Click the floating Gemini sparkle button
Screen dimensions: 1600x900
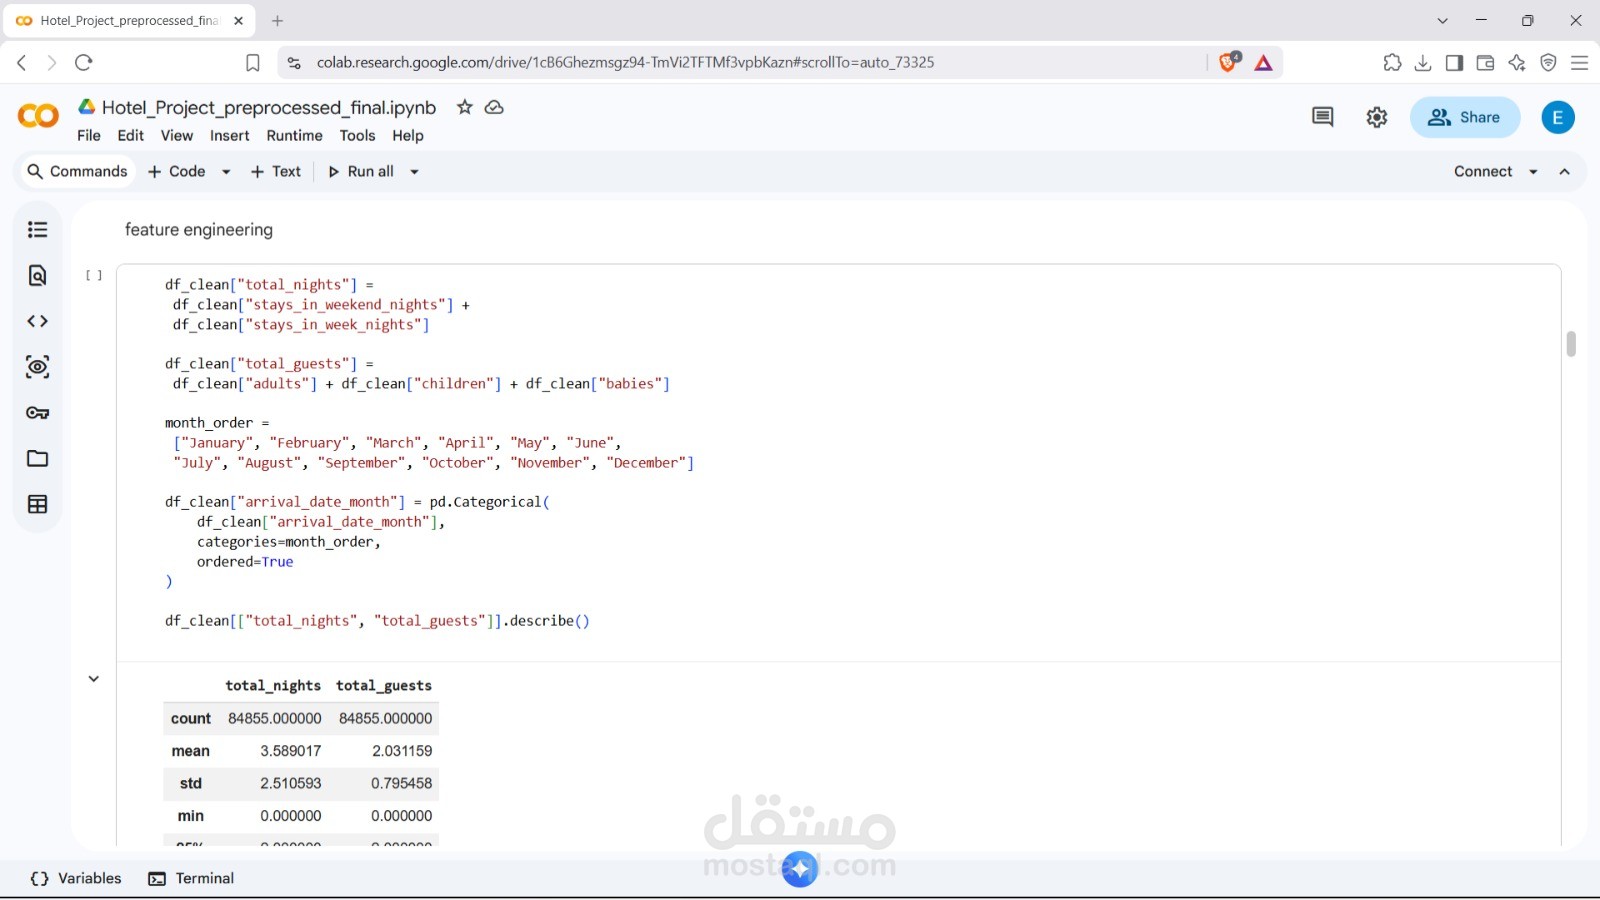pos(800,869)
